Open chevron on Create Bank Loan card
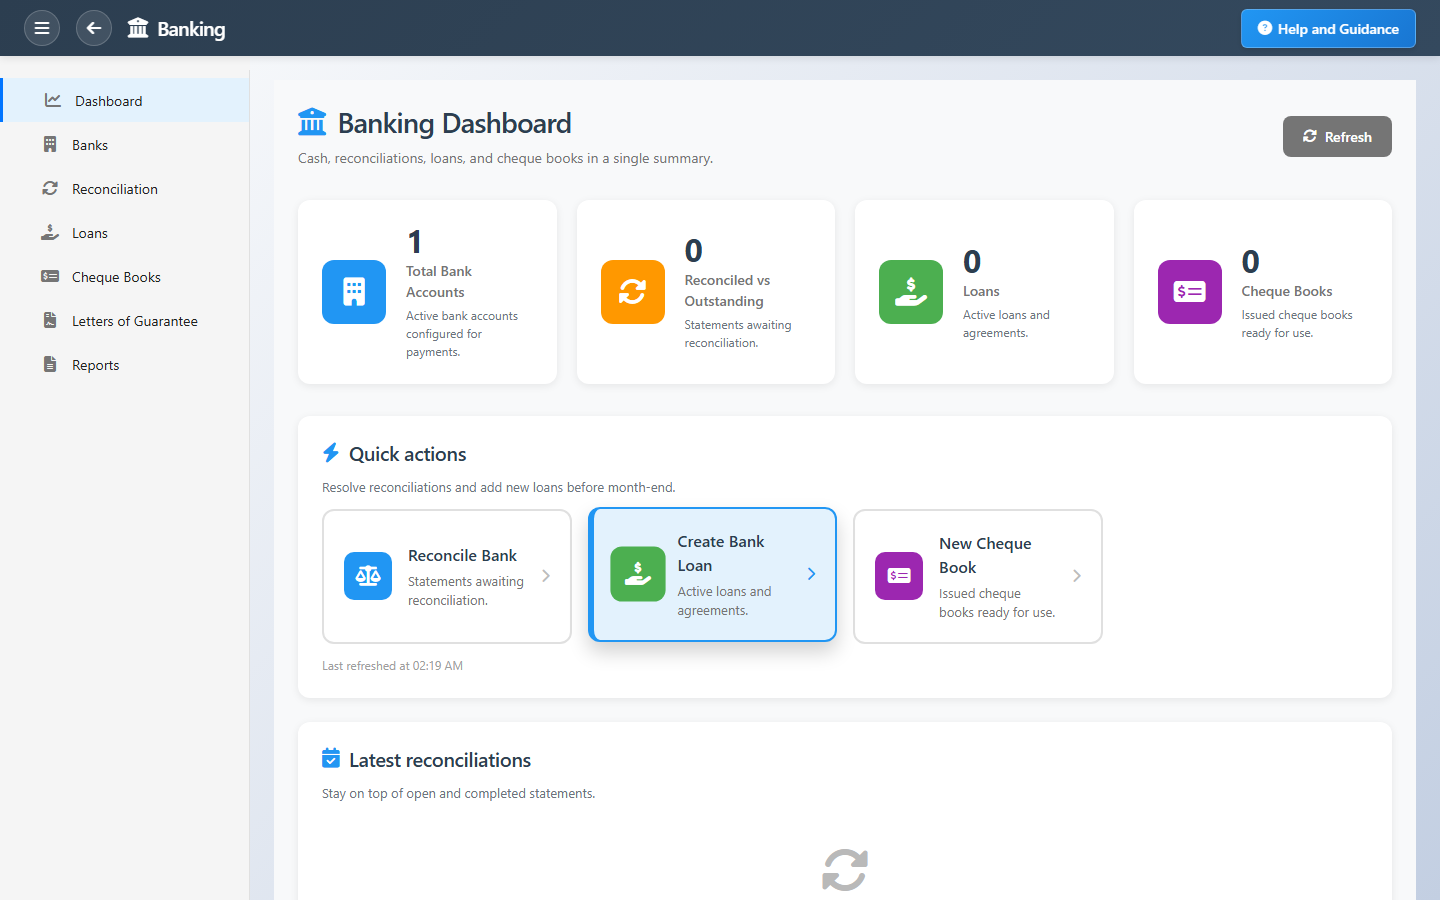The image size is (1440, 900). click(x=811, y=574)
